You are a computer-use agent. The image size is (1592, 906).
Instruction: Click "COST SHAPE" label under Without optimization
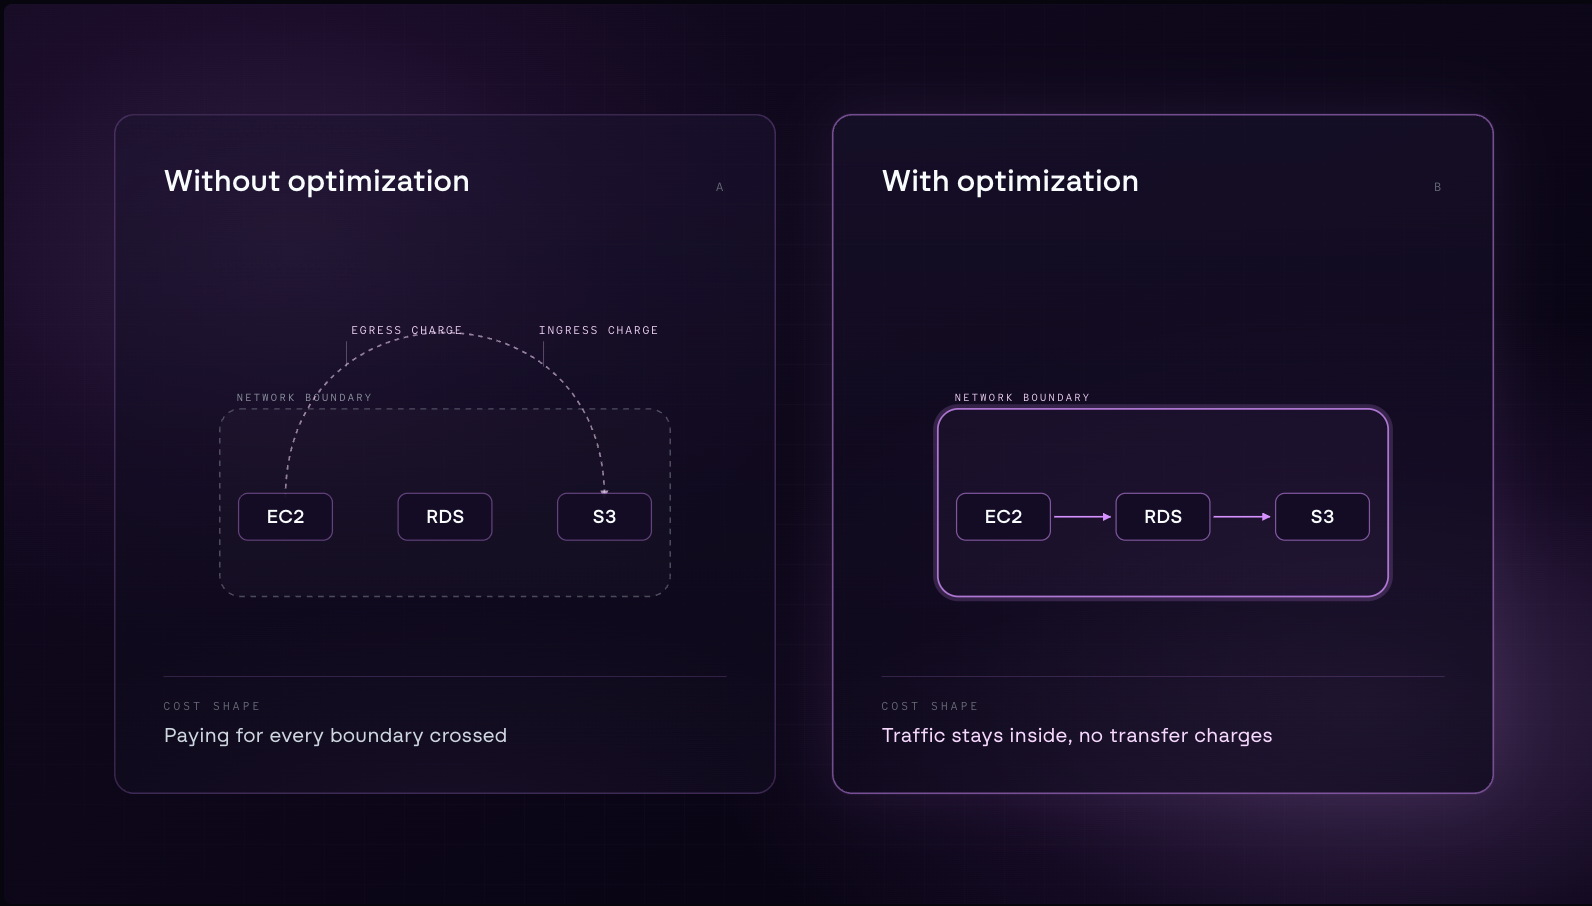click(212, 706)
